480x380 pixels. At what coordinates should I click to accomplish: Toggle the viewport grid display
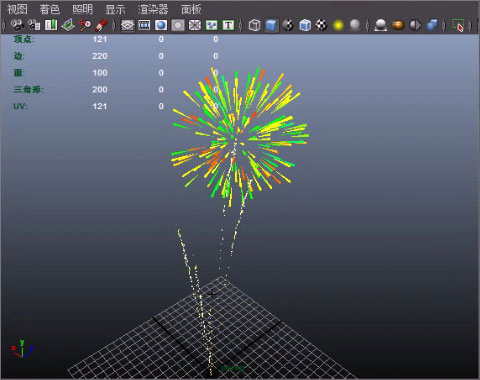[127, 25]
